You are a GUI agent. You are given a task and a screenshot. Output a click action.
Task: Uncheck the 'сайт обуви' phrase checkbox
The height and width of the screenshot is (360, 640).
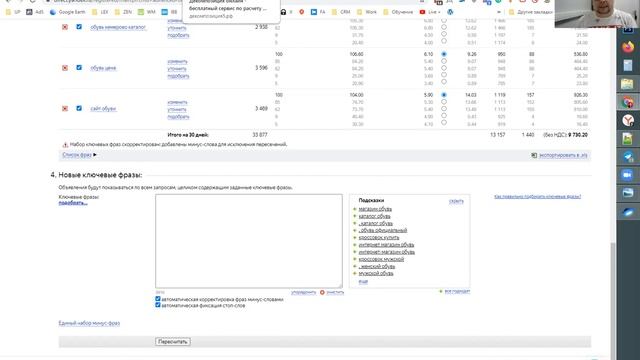79,108
